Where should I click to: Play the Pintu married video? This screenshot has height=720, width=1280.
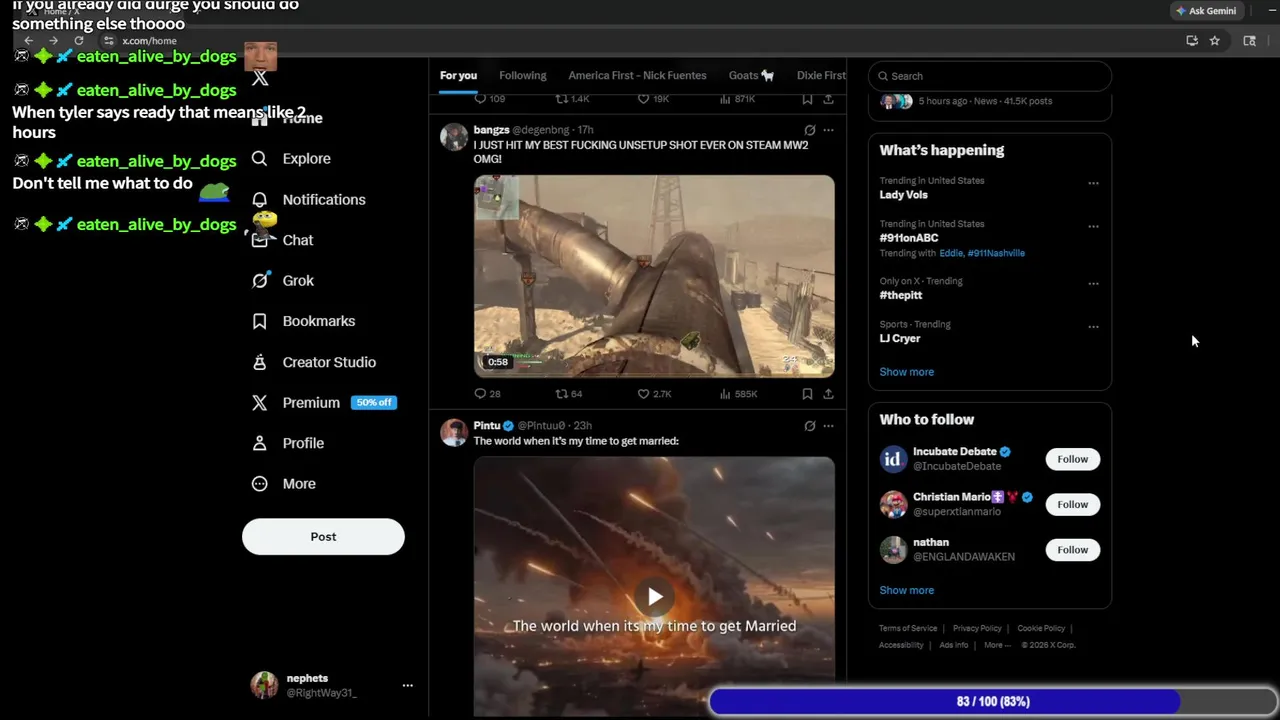pos(654,597)
